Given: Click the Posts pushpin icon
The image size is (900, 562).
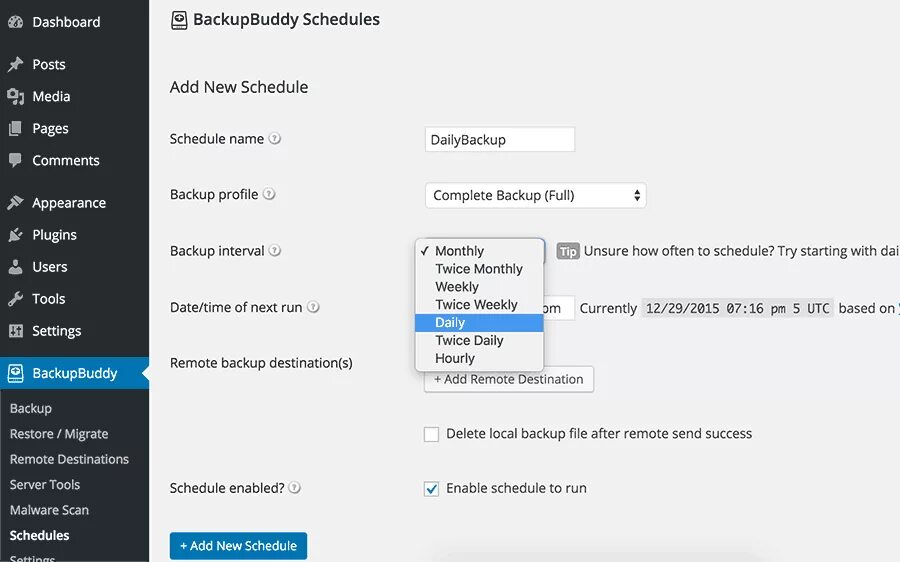Looking at the screenshot, I should pyautogui.click(x=15, y=64).
